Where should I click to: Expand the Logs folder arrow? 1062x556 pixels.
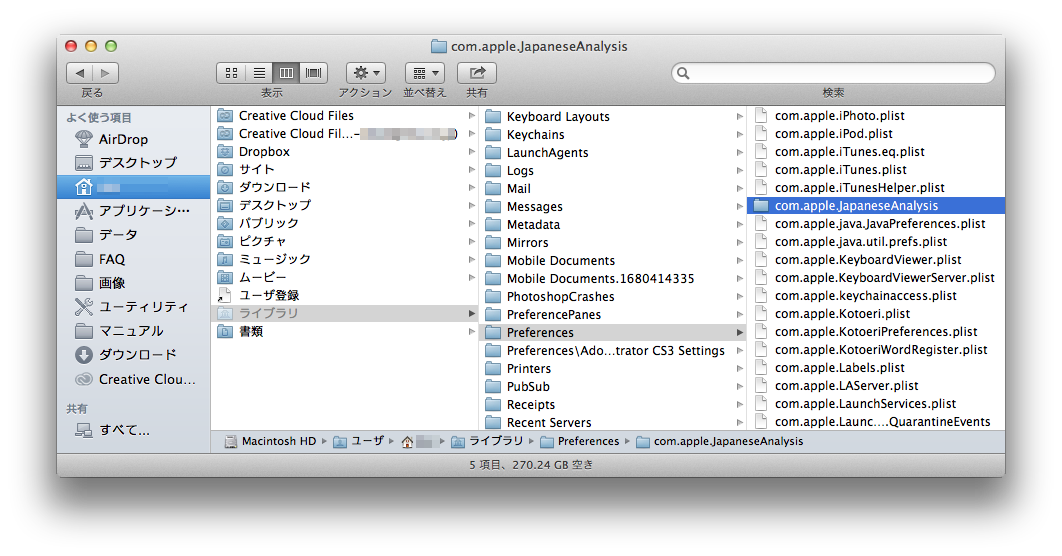740,171
